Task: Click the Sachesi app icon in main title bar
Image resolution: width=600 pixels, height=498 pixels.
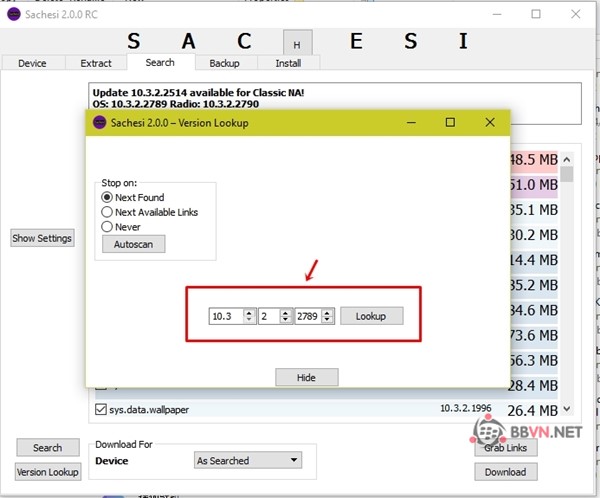Action: click(x=11, y=14)
